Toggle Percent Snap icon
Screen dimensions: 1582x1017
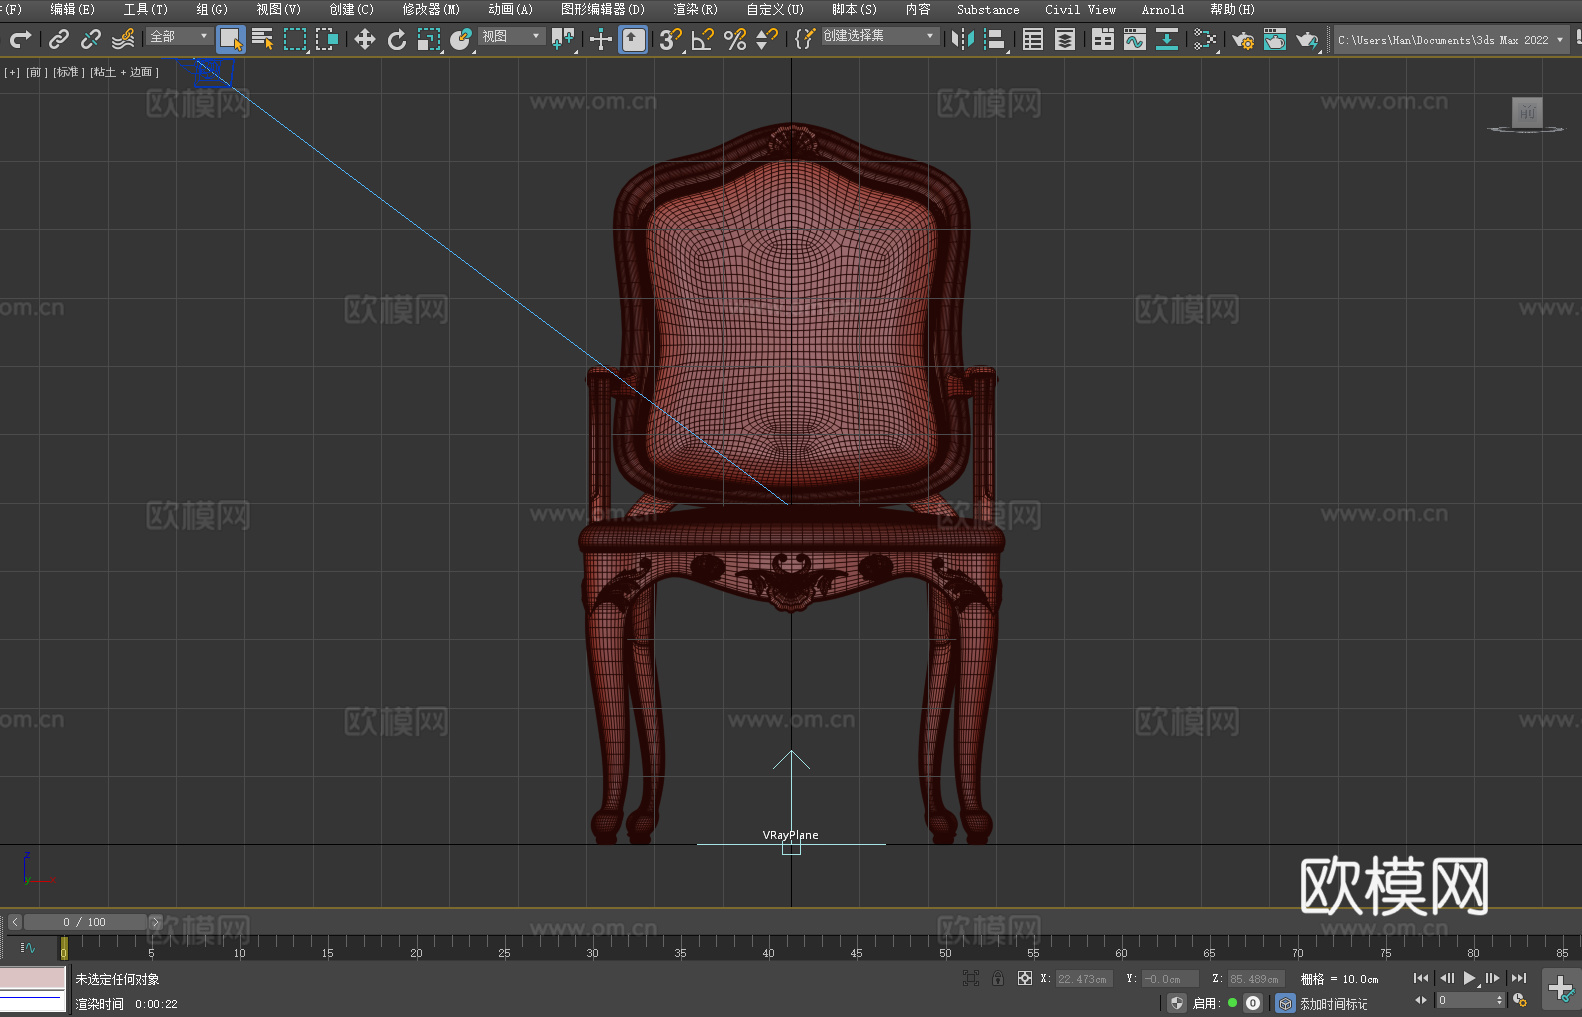click(x=735, y=39)
